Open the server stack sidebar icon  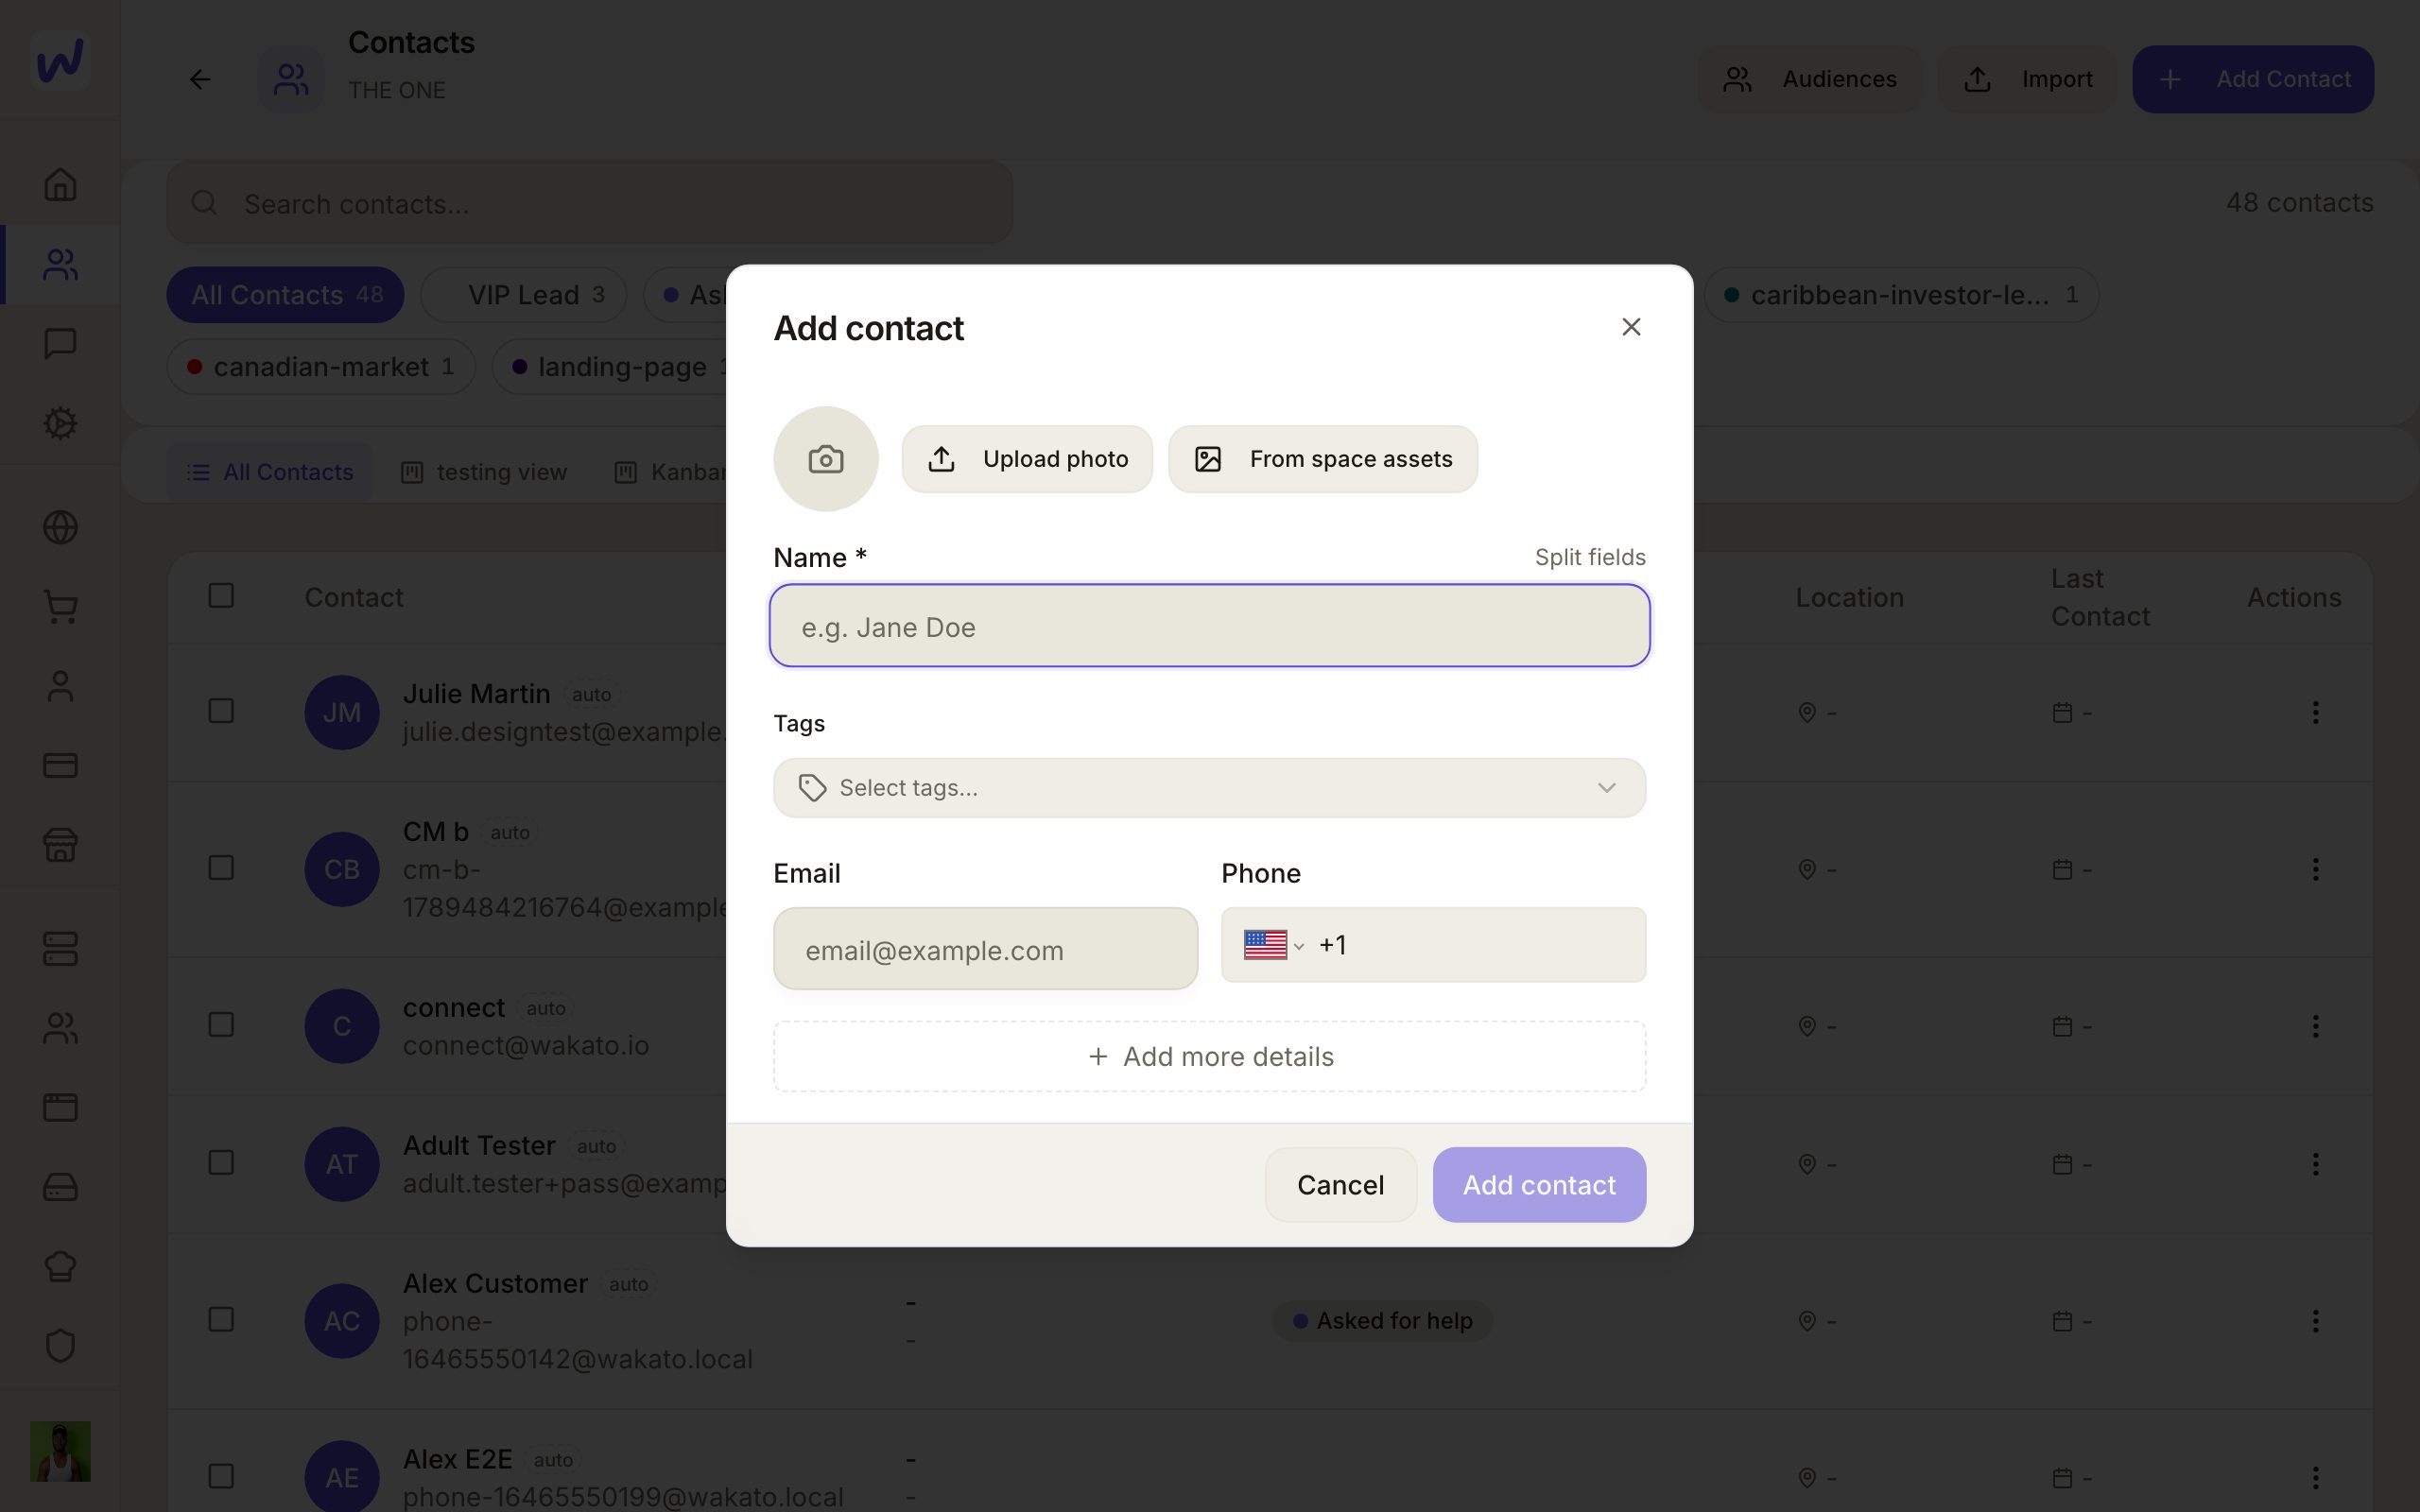point(60,949)
